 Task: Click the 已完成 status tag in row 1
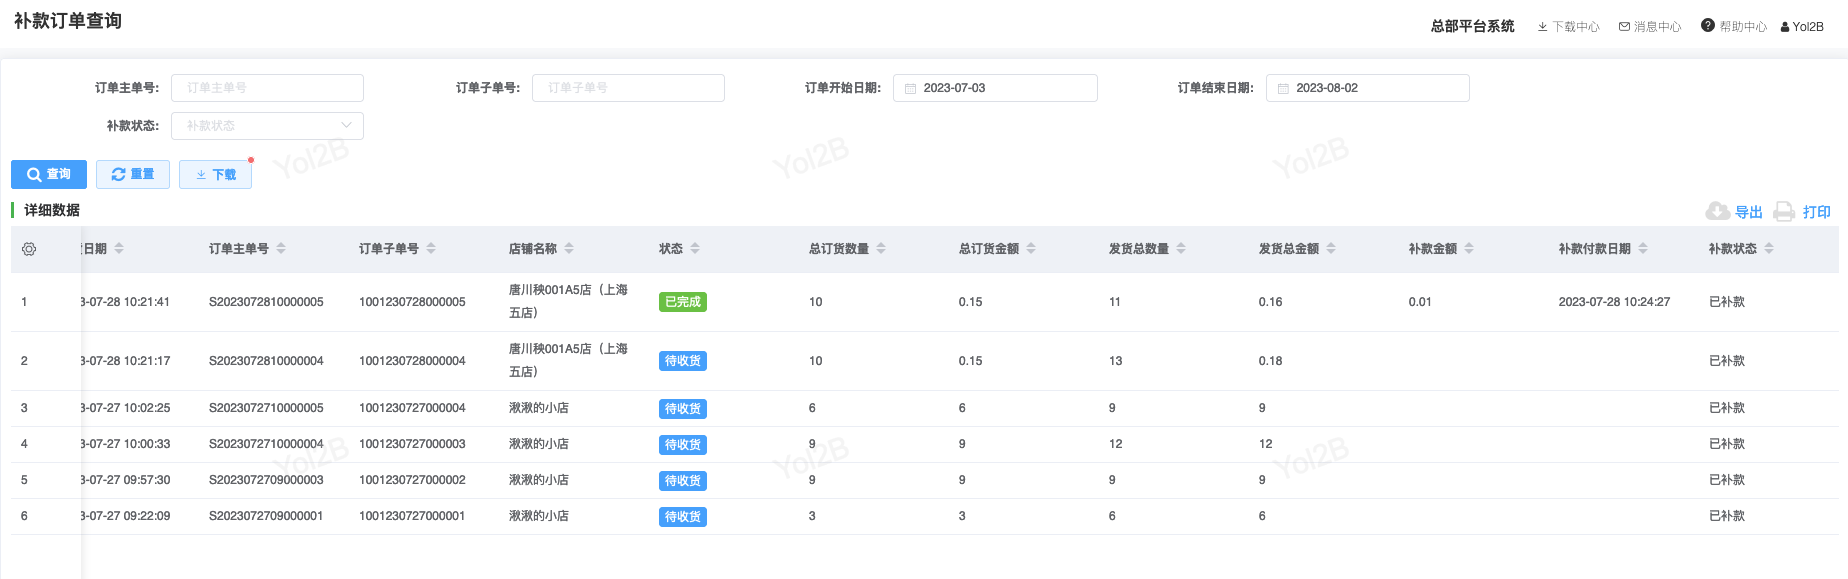click(x=682, y=302)
